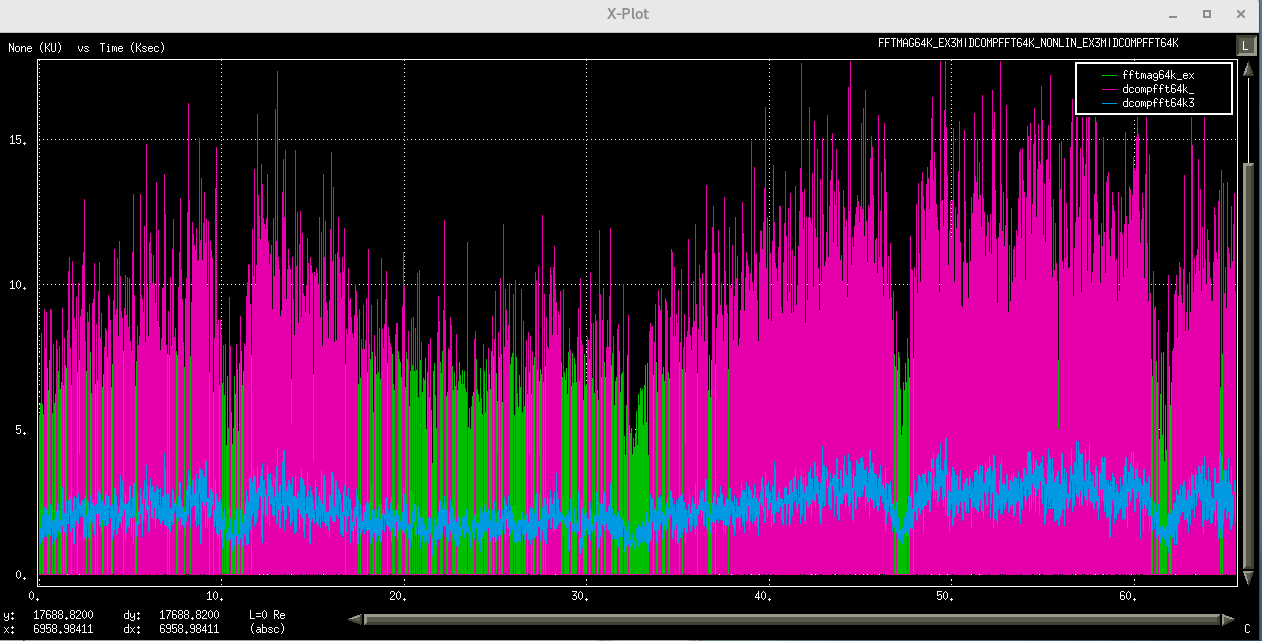Click the dx value readout 6958.98411
Screen dimensions: 1262x641
[188, 629]
